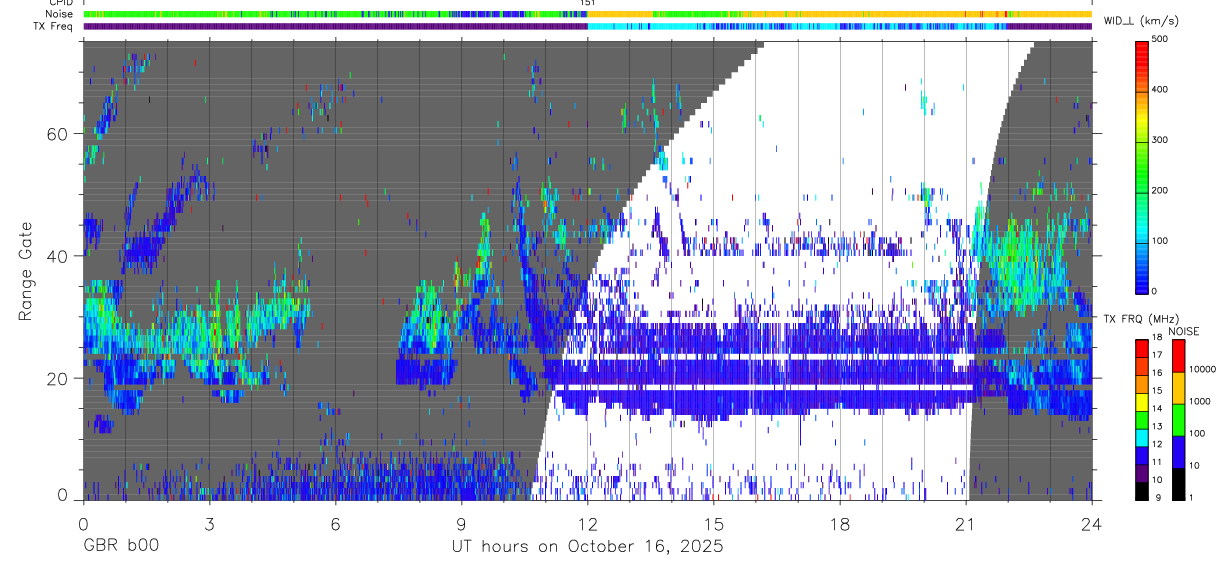Click the GBR b00 radar beam label
Screen dimensions: 1228x567
119,547
